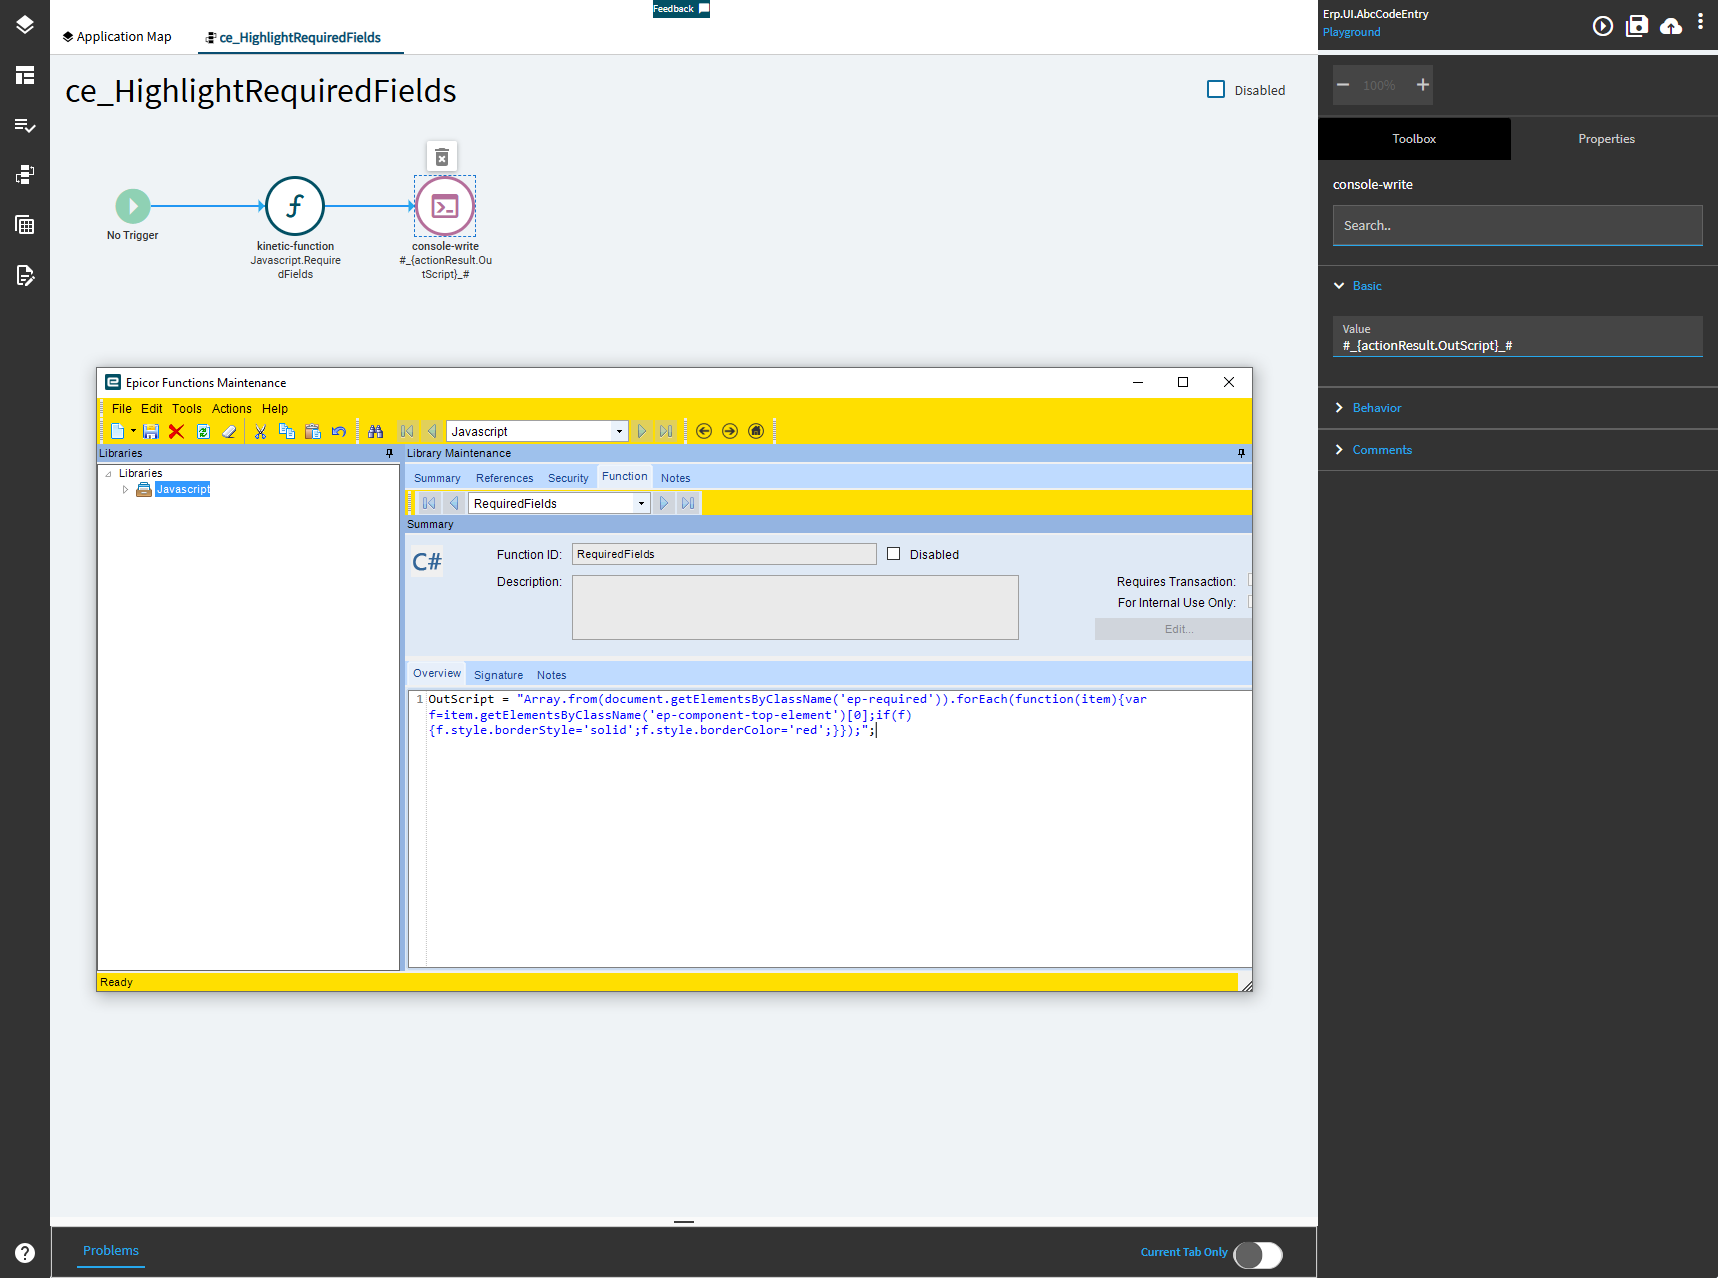Delete selected node with trash icon

coord(442,157)
